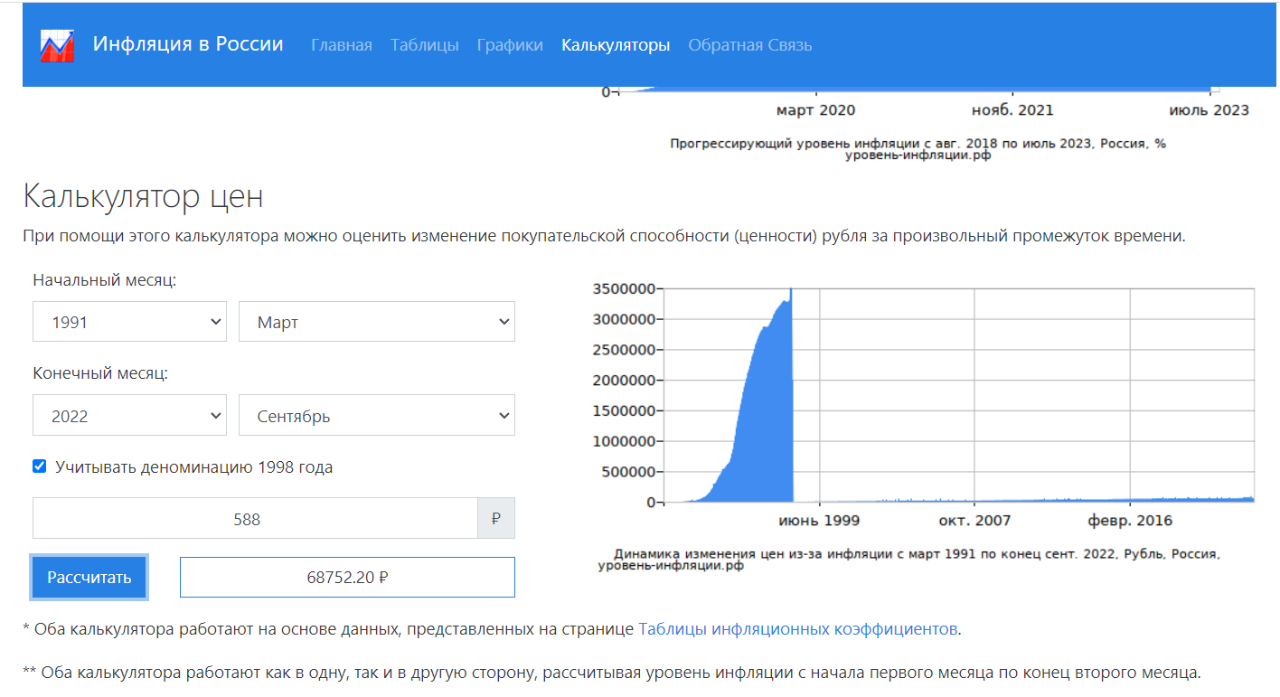The width and height of the screenshot is (1280, 697).
Task: Click the Инфляция в России site title
Action: coord(188,44)
